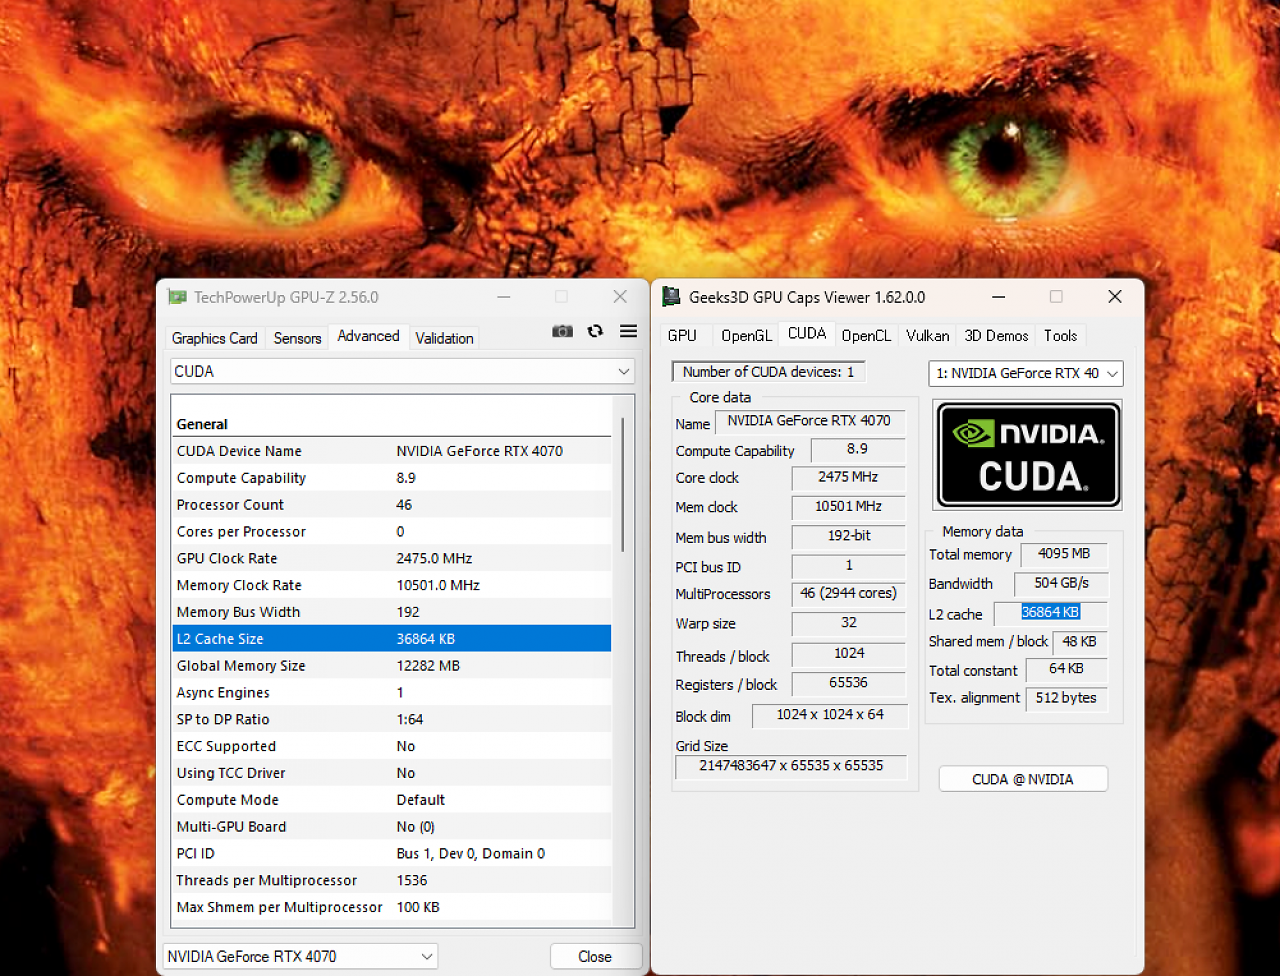The image size is (1280, 976).
Task: Open the GPU tab in GPU Caps Viewer
Action: click(682, 336)
